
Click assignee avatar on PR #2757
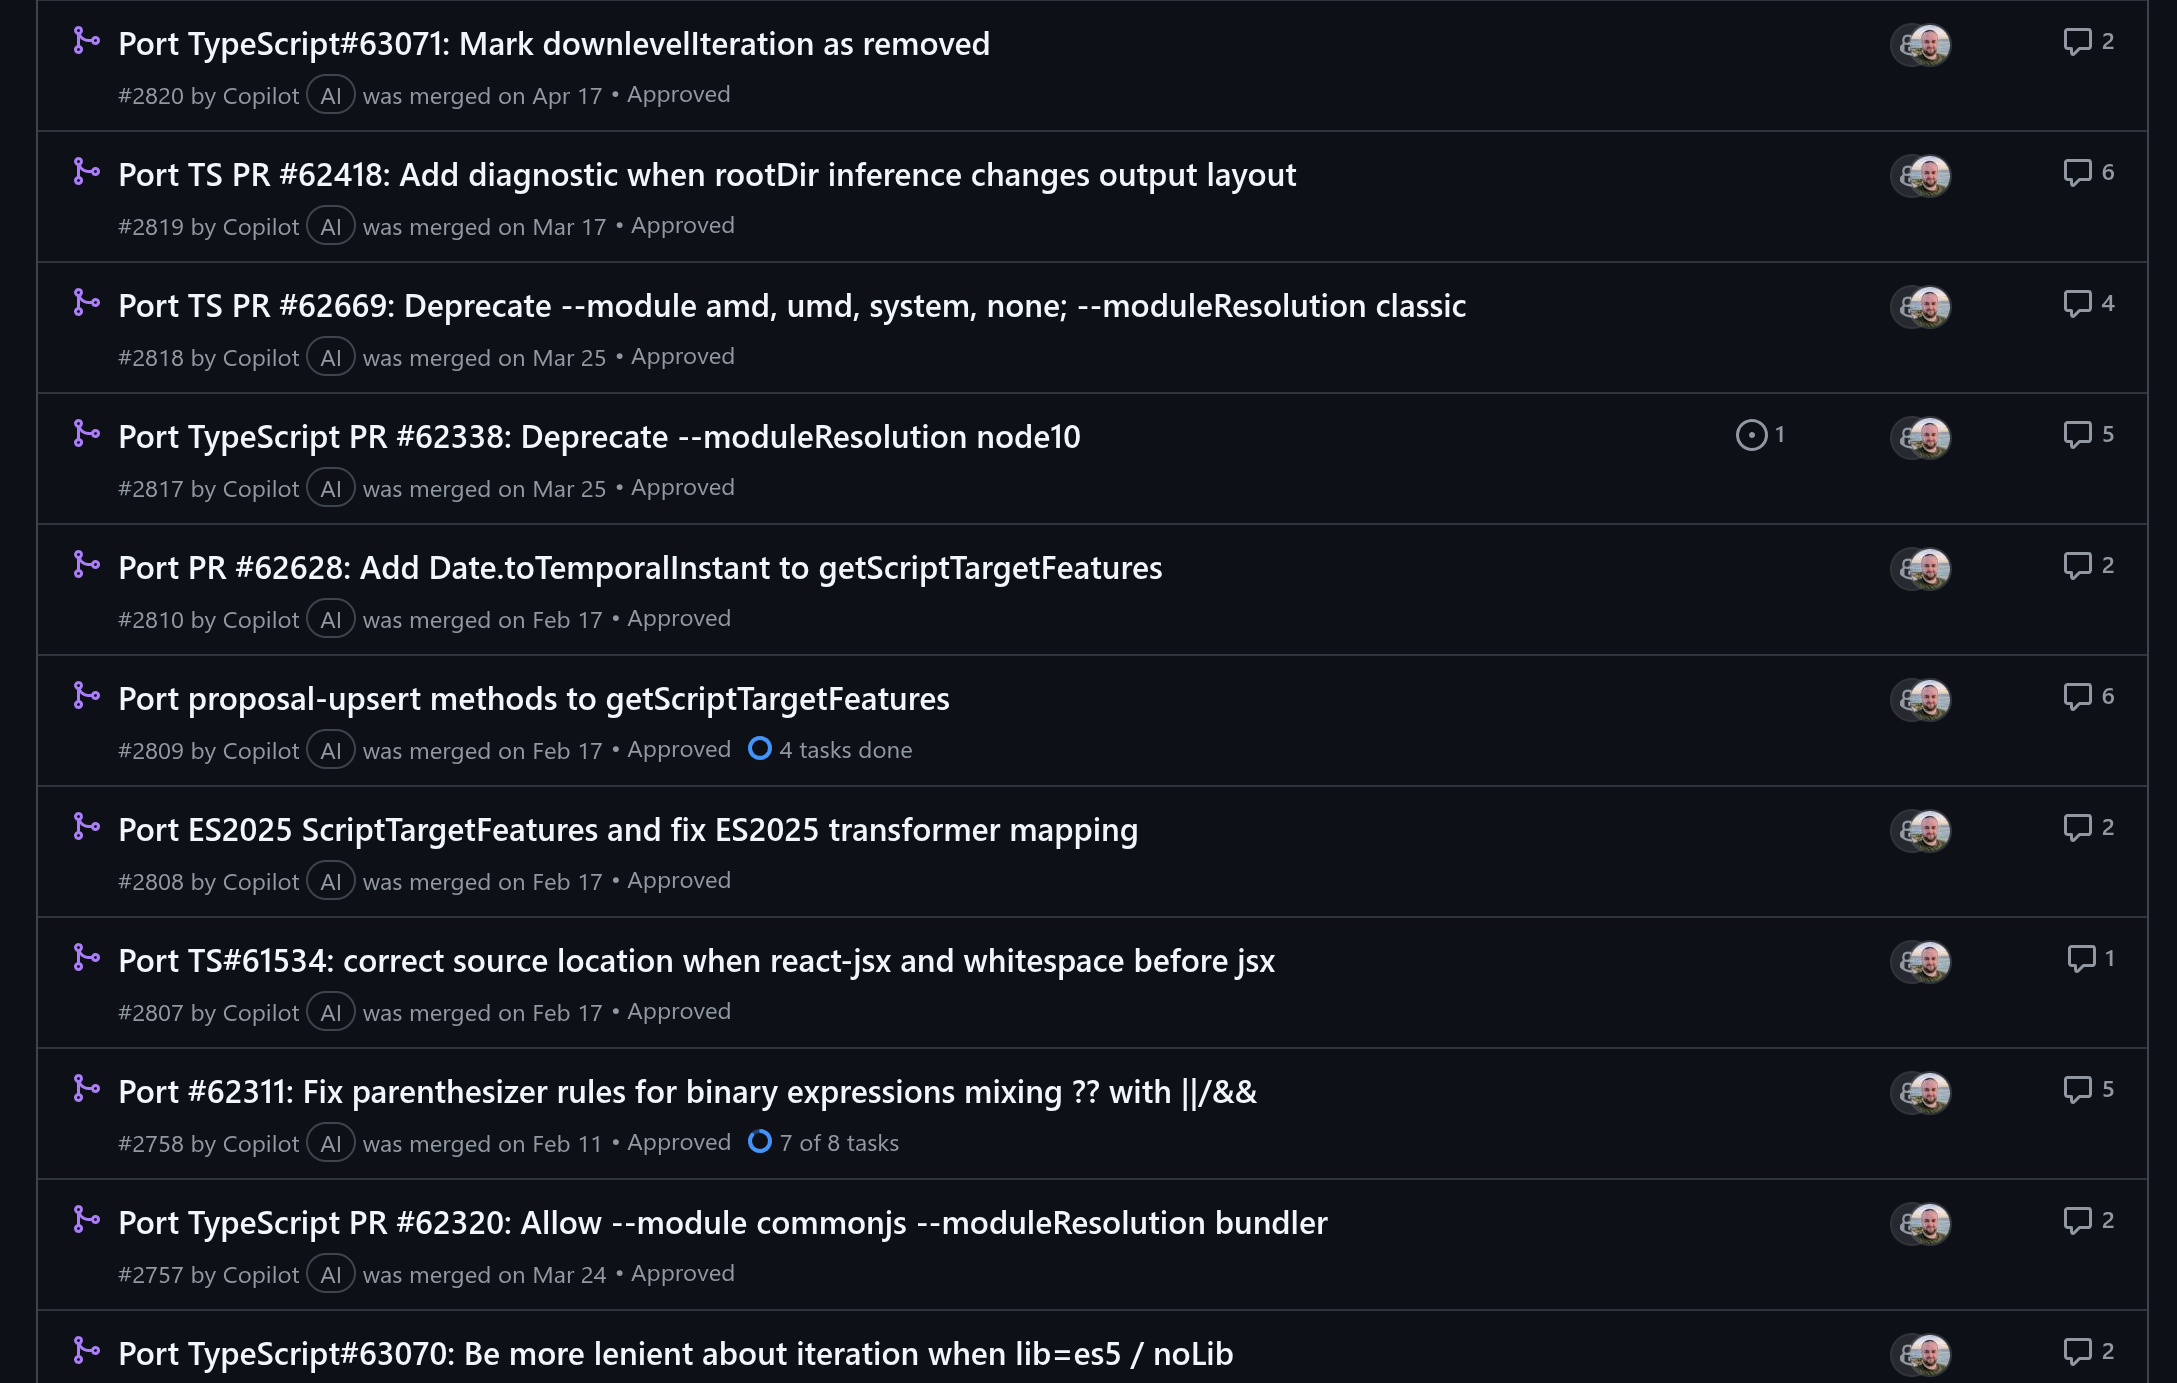coord(1921,1224)
